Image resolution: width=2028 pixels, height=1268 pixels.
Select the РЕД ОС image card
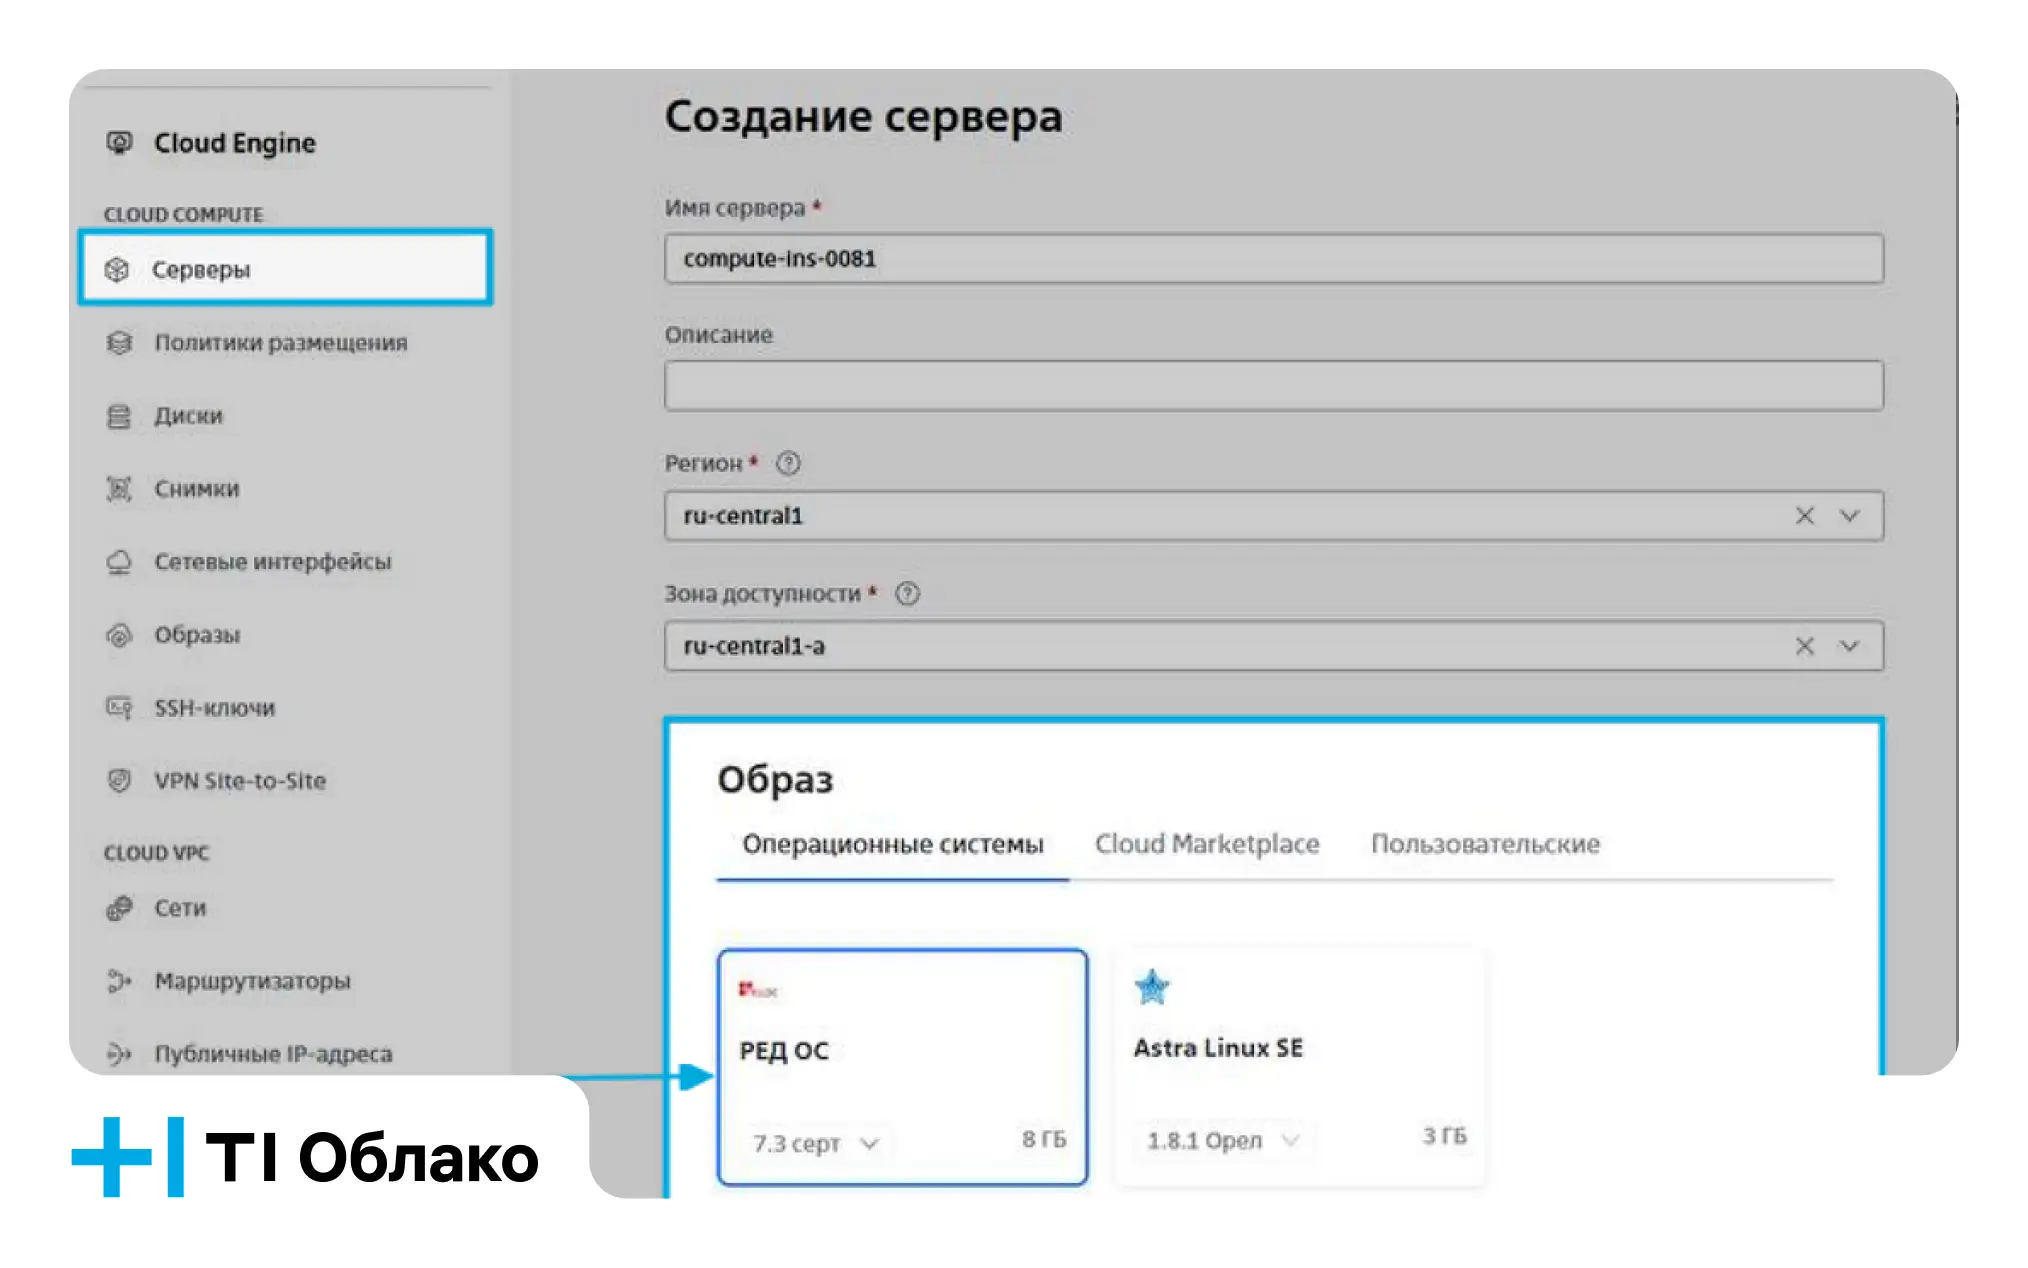click(x=902, y=1067)
